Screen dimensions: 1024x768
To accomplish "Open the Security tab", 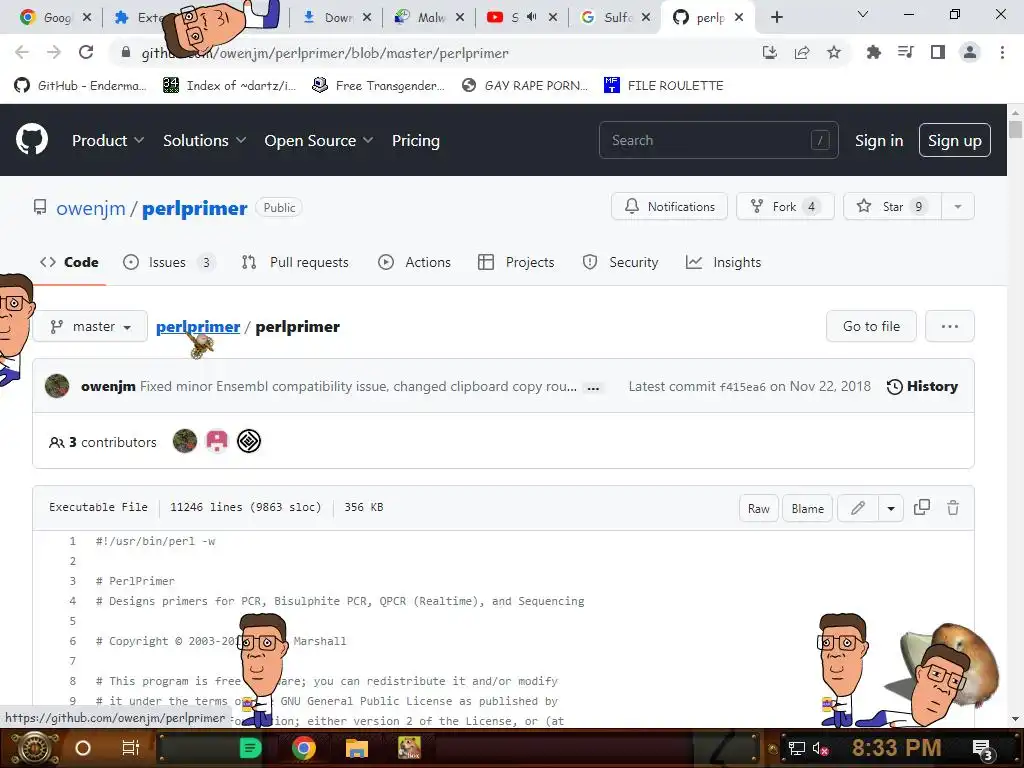I will (620, 262).
